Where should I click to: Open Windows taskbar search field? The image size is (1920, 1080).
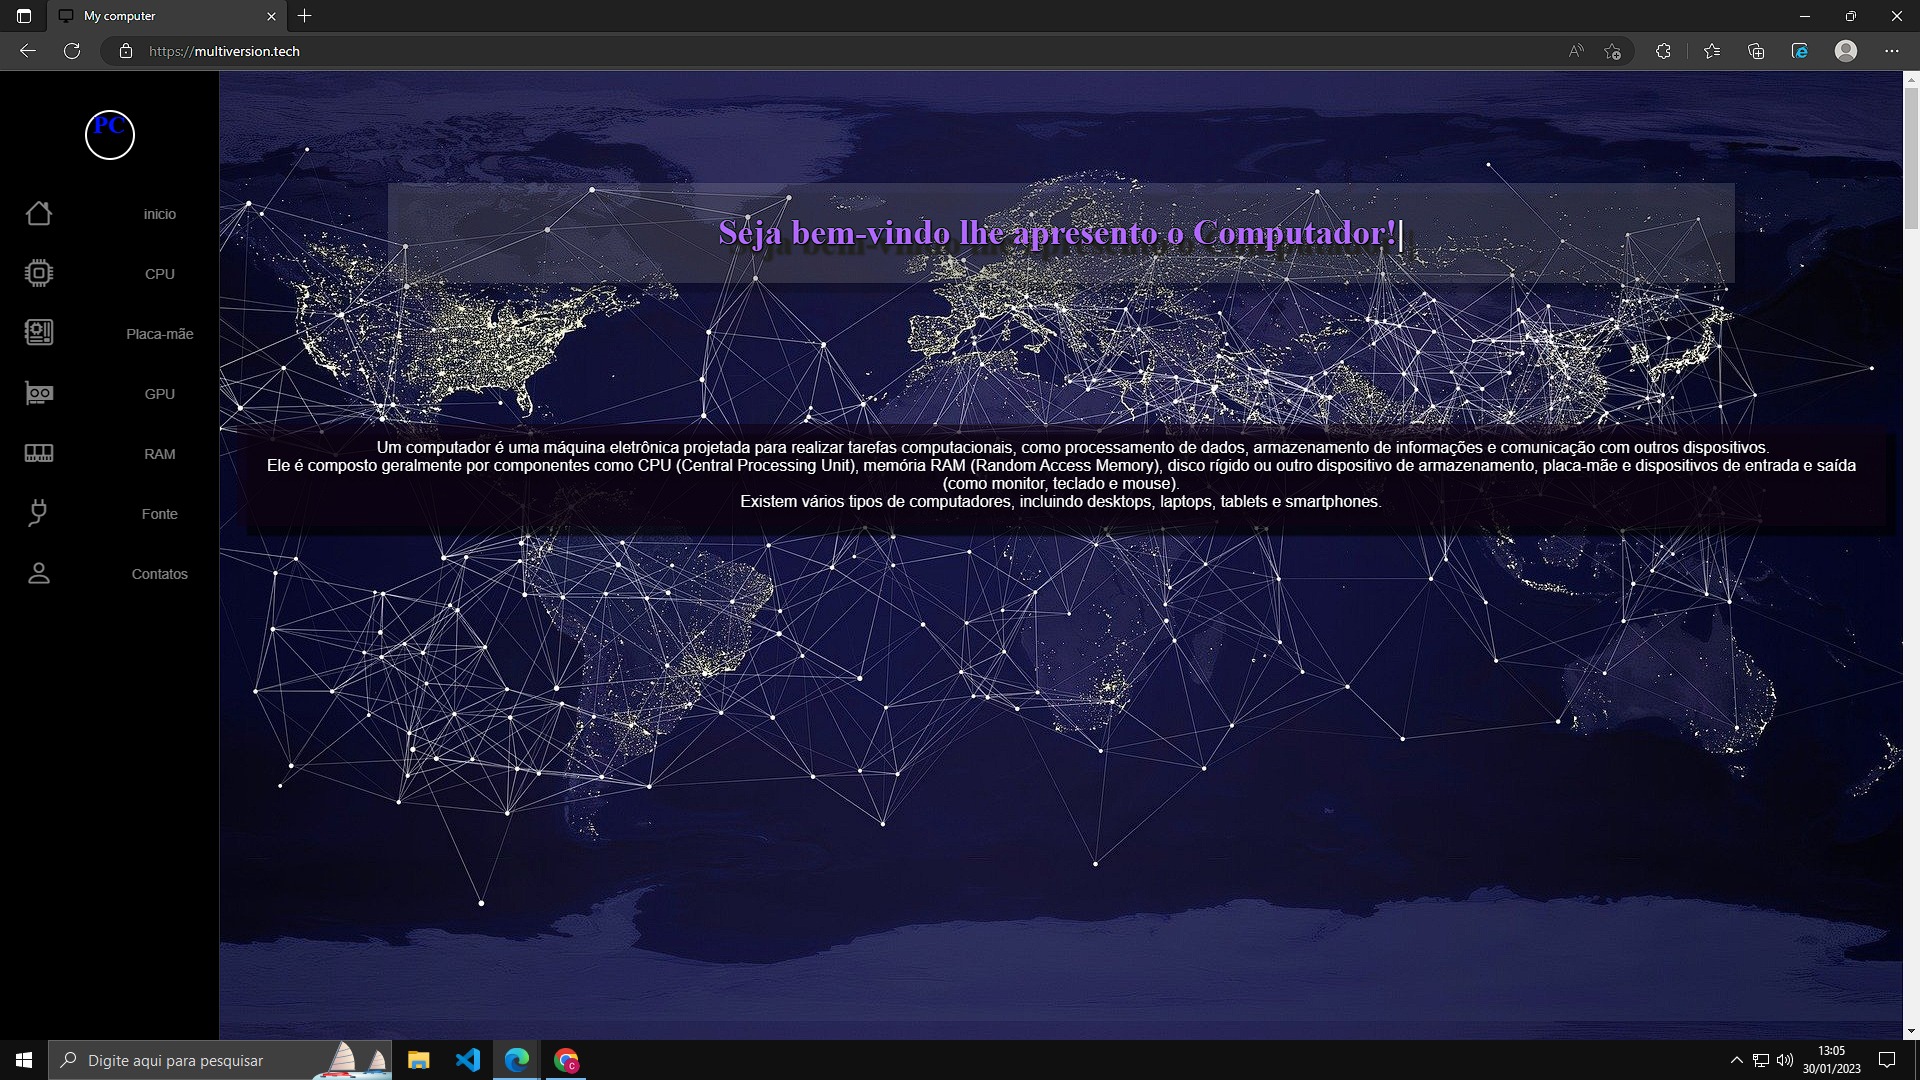click(x=218, y=1059)
